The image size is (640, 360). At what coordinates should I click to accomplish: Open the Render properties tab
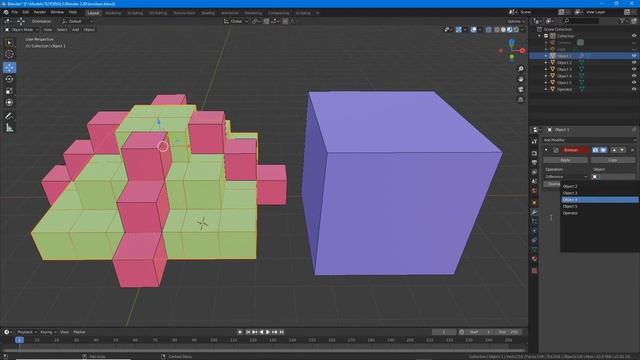[534, 153]
